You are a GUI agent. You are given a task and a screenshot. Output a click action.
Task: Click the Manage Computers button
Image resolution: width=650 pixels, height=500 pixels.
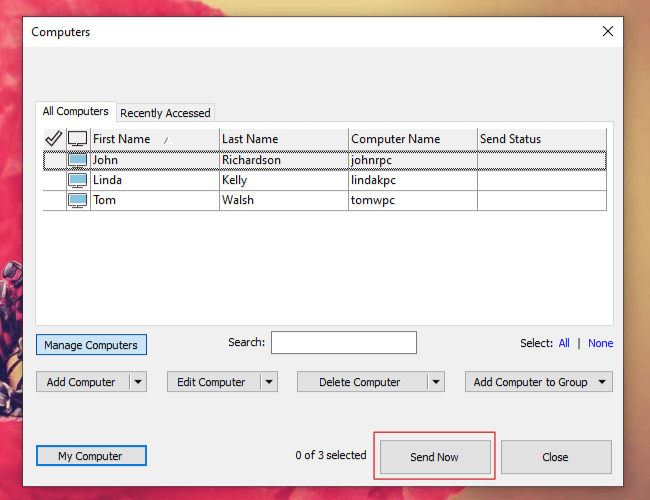click(91, 345)
